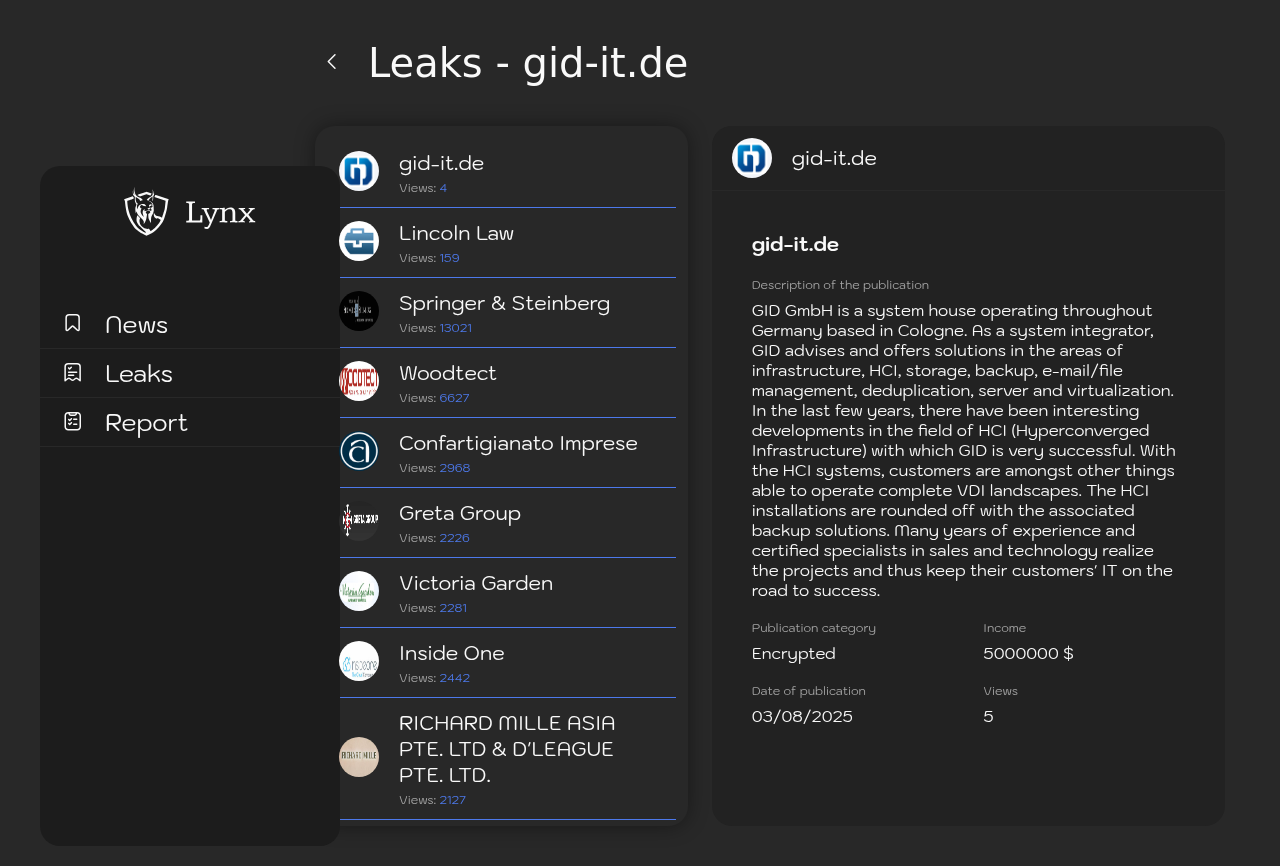Click the back arrow next to Leaks title
The height and width of the screenshot is (866, 1280).
332,62
